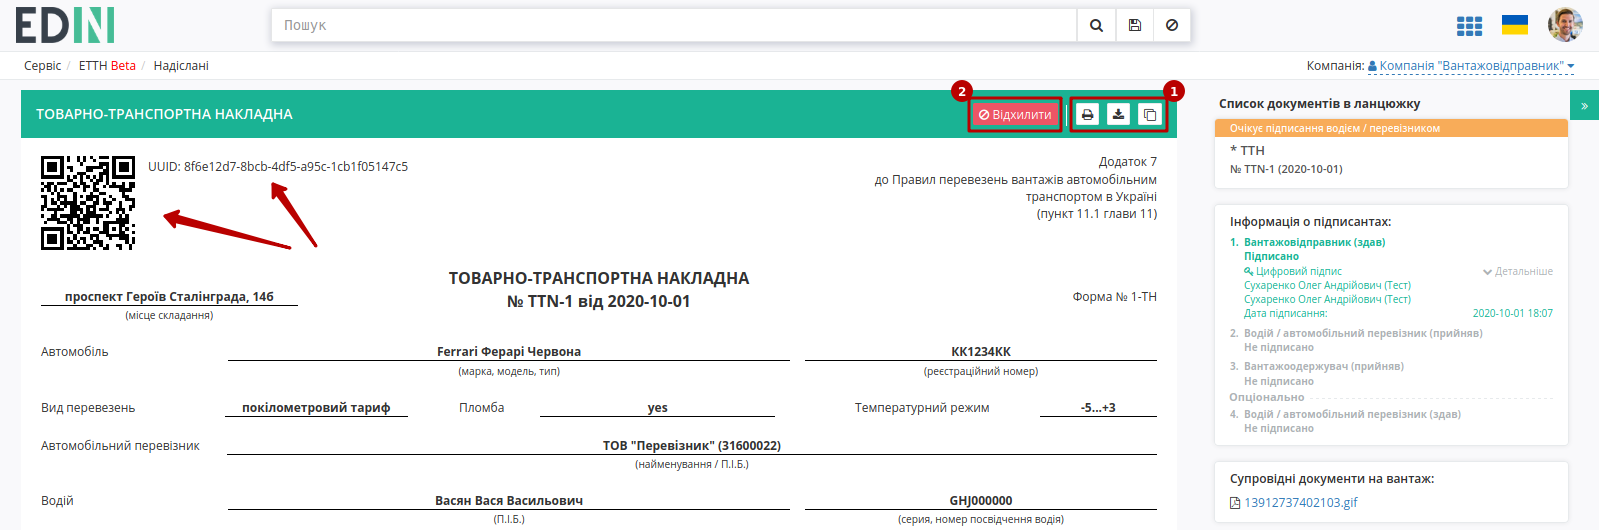Image resolution: width=1599 pixels, height=530 pixels.
Task: Click carrier ТОВ "Перевізник" (31600022)
Action: (x=692, y=446)
